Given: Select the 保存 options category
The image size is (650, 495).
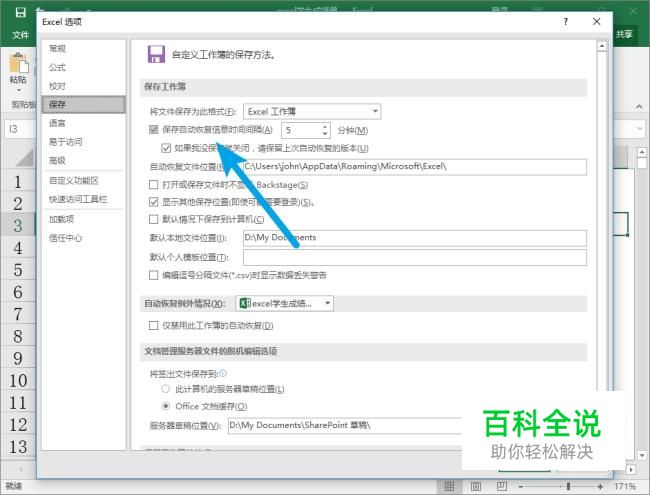Looking at the screenshot, I should coord(83,104).
